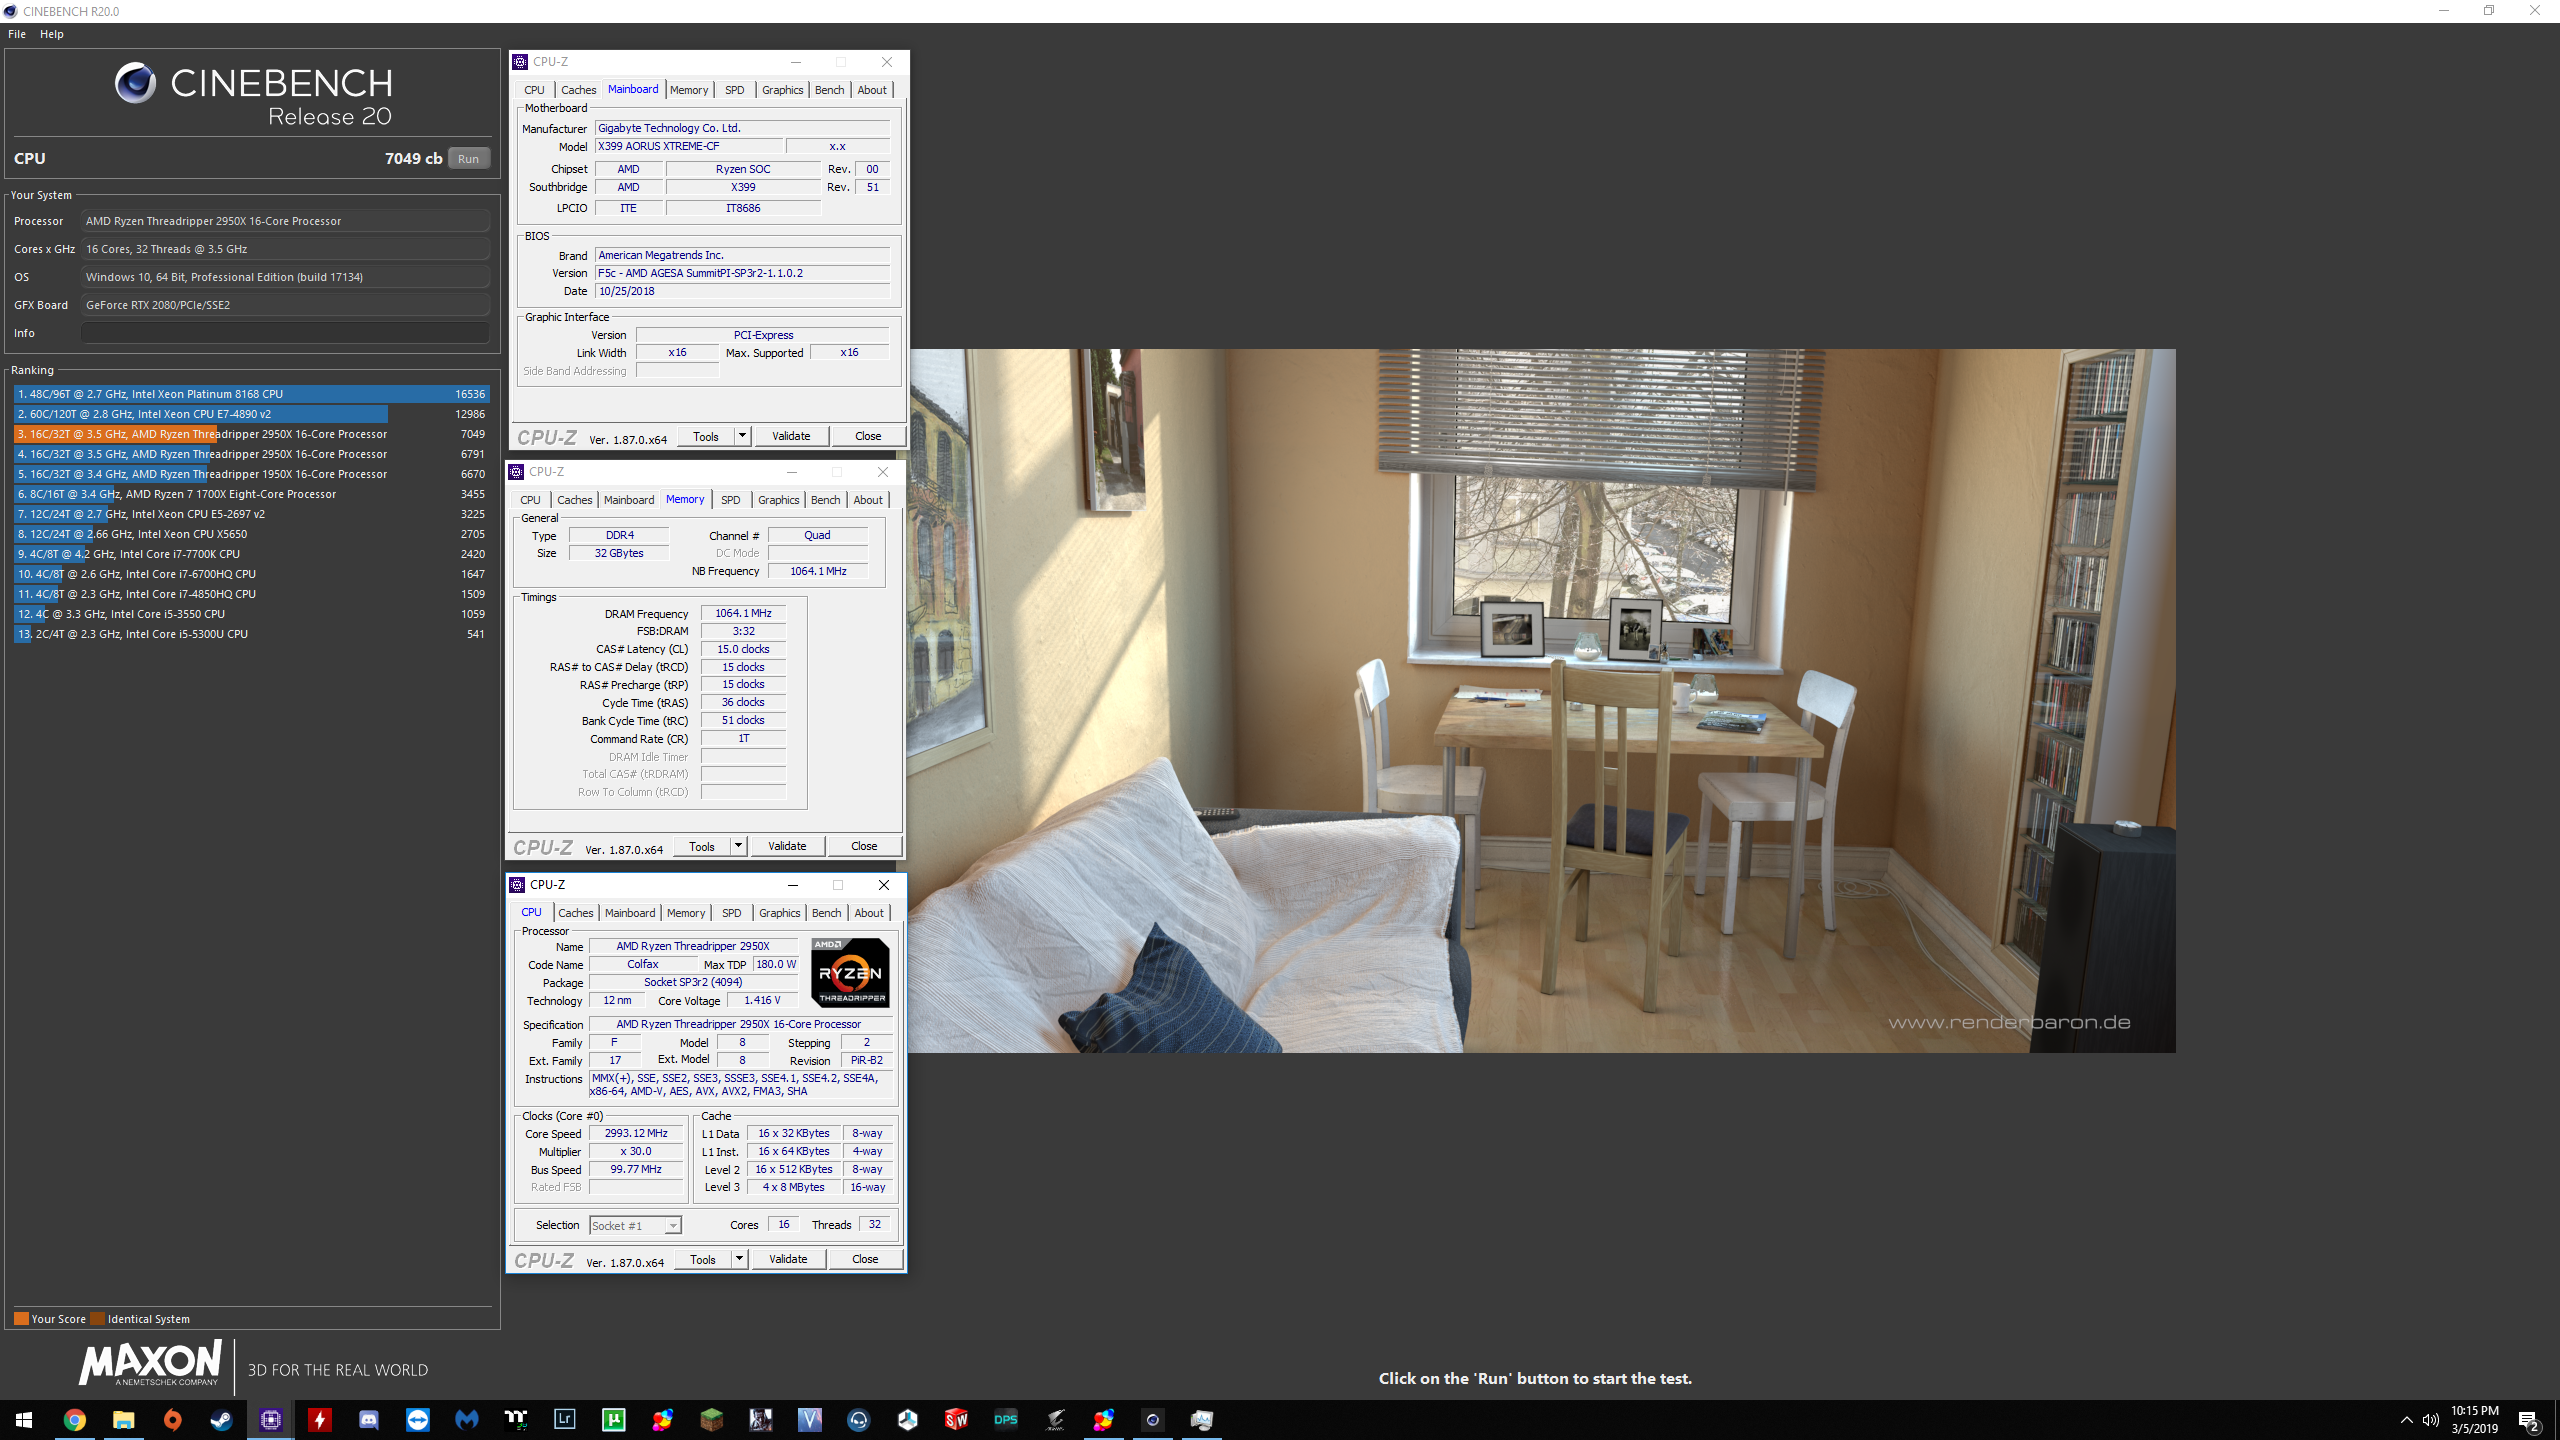
Task: Open the Aorus taskbar icon
Action: tap(1055, 1420)
